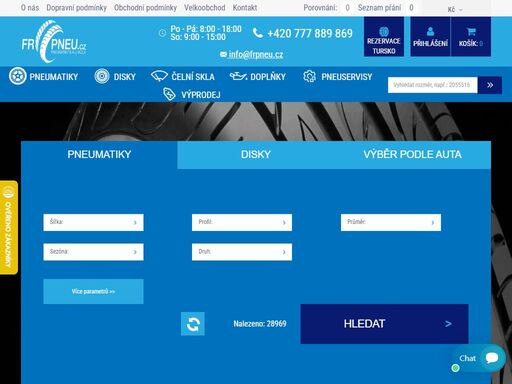Image resolution: width=512 pixels, height=384 pixels.
Task: Open the Kontakt link
Action: (245, 7)
